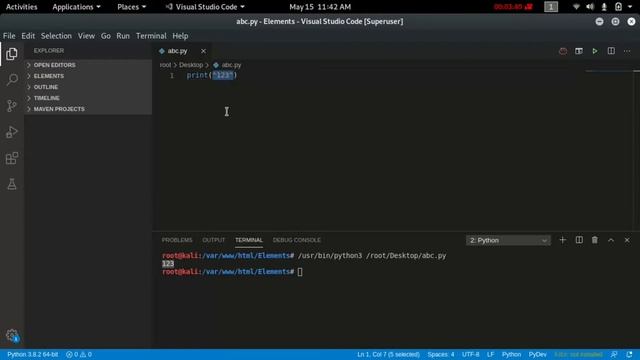Open the Testing flask view
This screenshot has height=360, width=640.
click(x=12, y=184)
